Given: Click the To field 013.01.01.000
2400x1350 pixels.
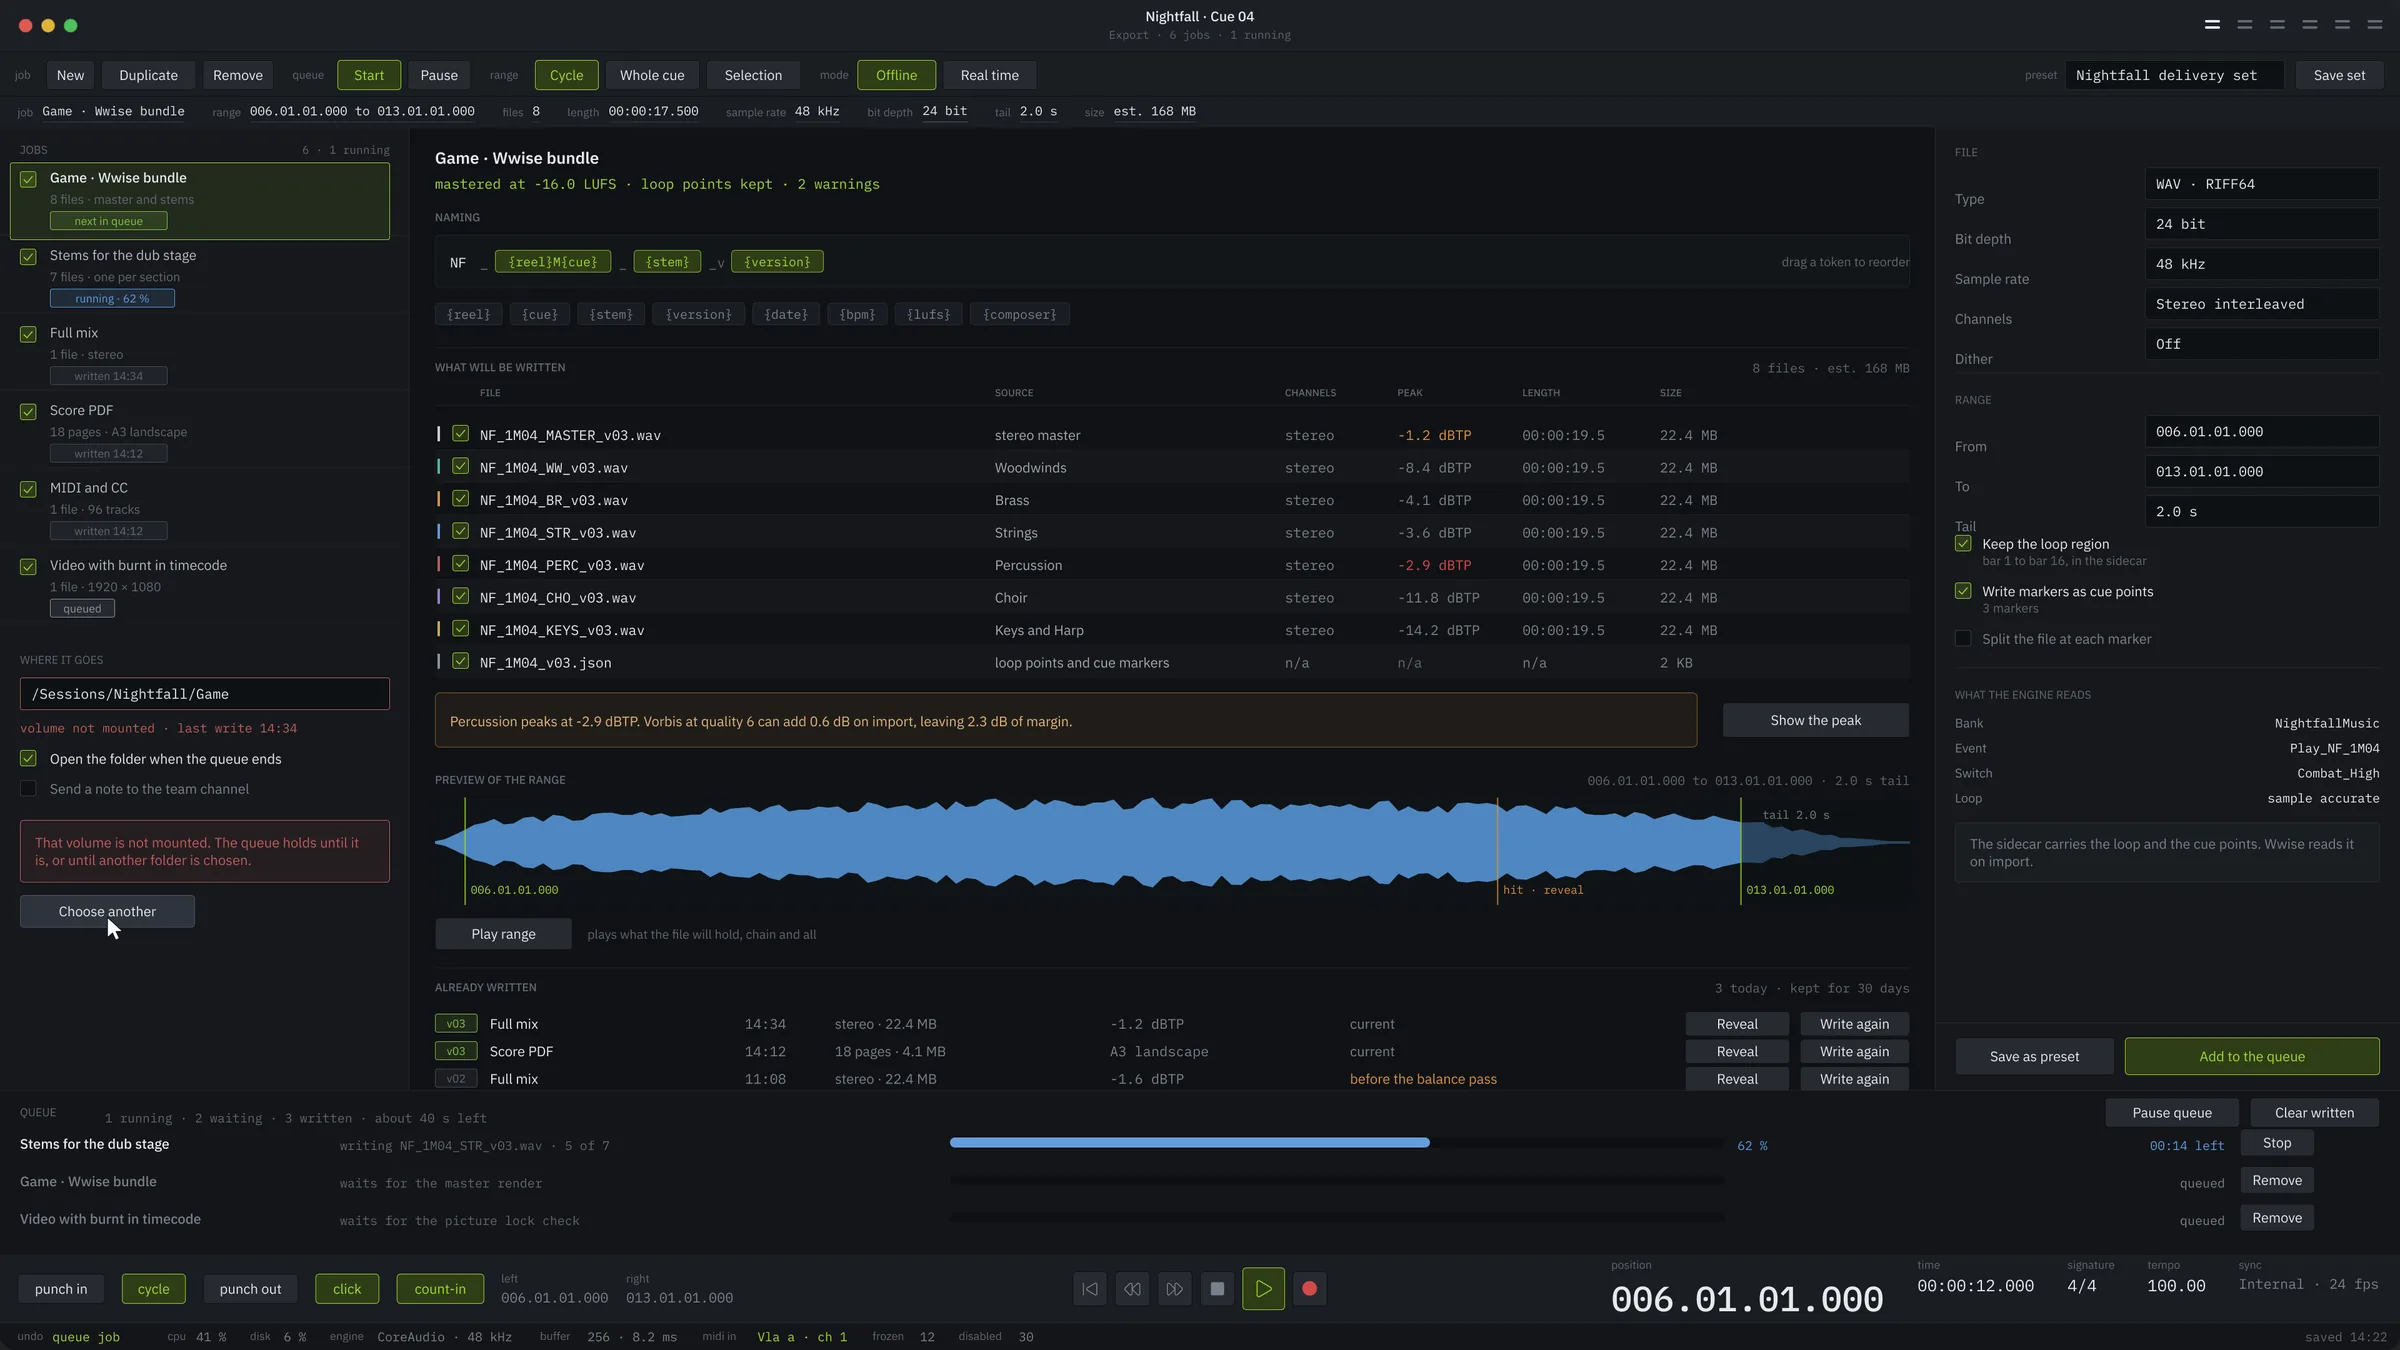Looking at the screenshot, I should (2261, 472).
